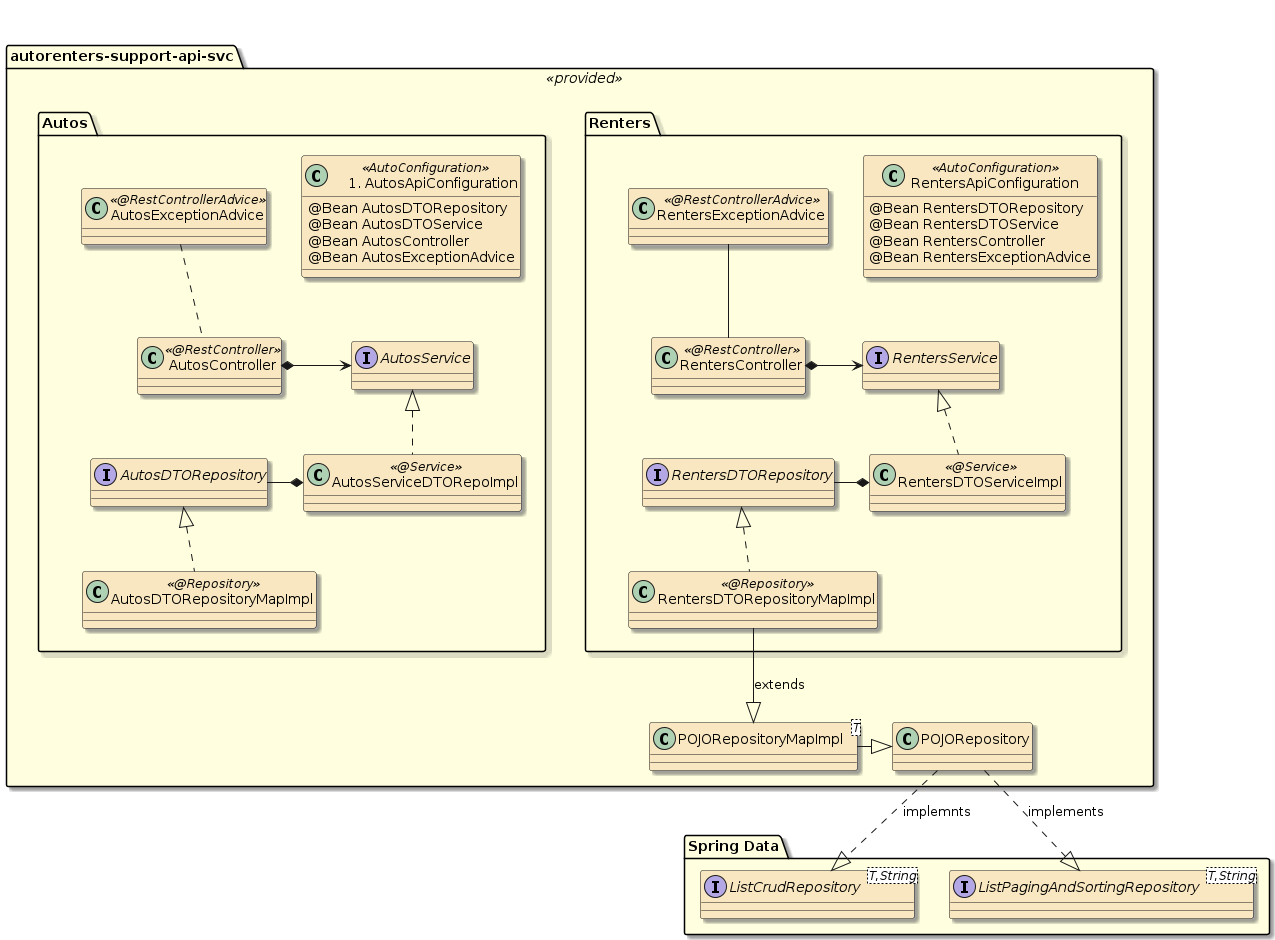Image resolution: width=1275 pixels, height=940 pixels.
Task: Click the 'implemnts' arrow label
Action: (936, 811)
